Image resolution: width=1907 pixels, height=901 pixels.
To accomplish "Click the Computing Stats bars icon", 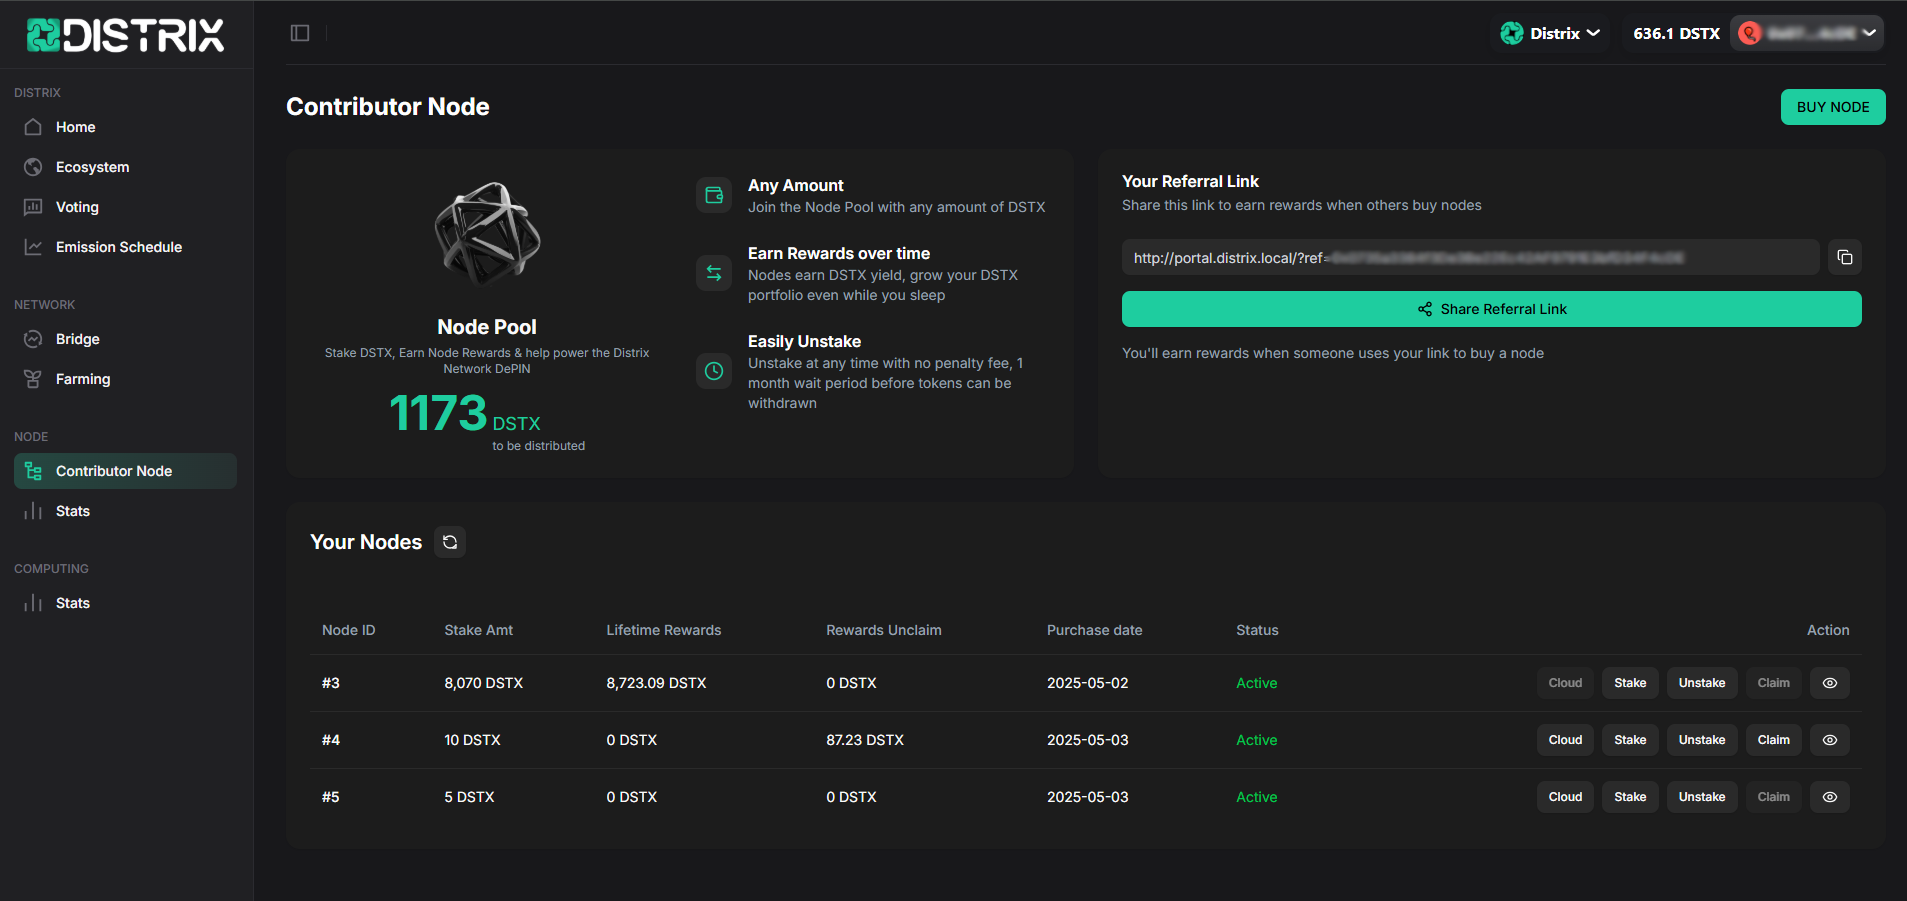I will click(33, 603).
